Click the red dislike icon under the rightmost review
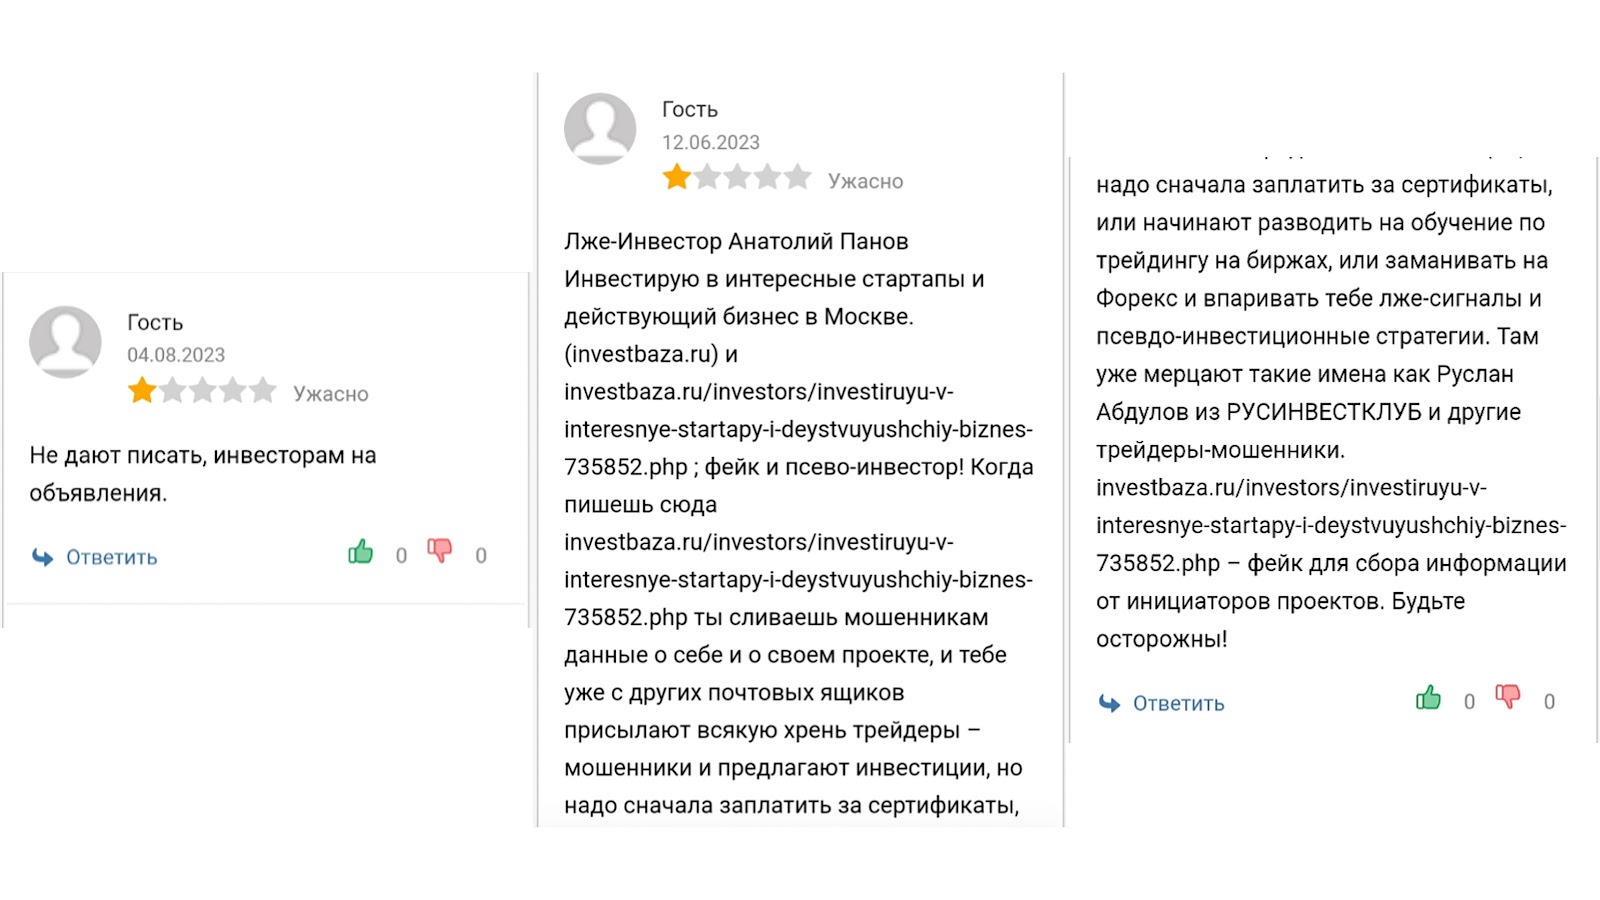 (1507, 697)
